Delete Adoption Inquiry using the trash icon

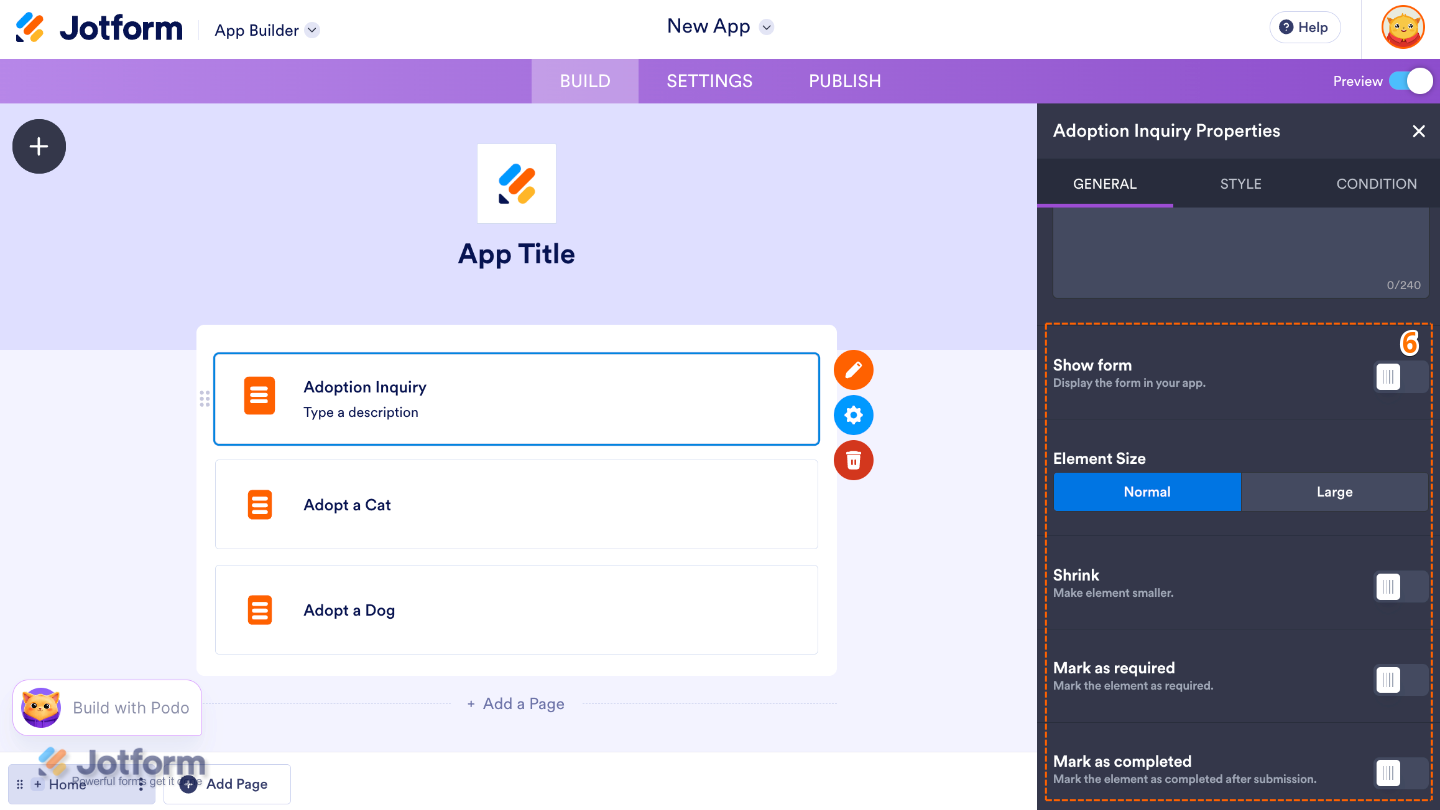(853, 460)
